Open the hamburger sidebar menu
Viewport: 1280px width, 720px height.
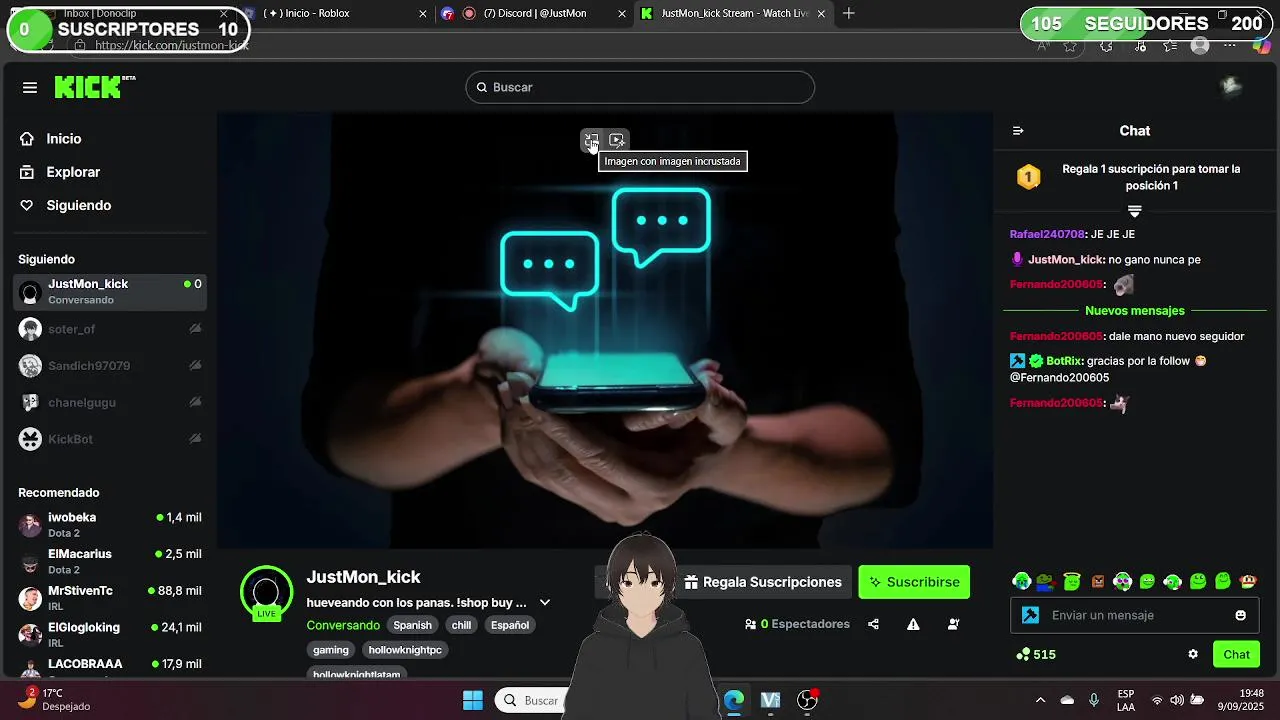(30, 88)
